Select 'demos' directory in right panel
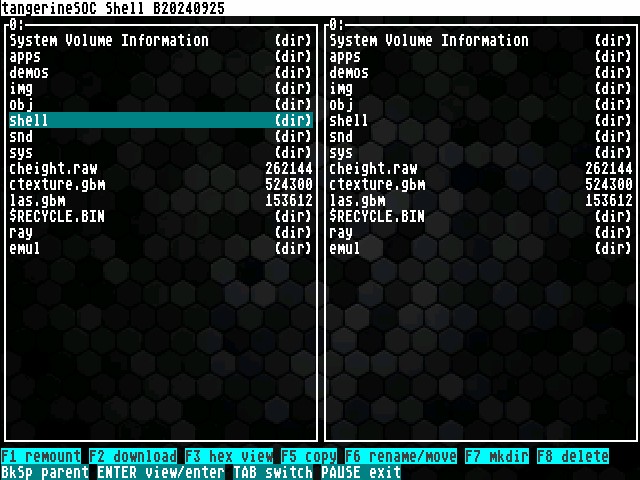Screen dimensions: 640x480 [x=481, y=72]
